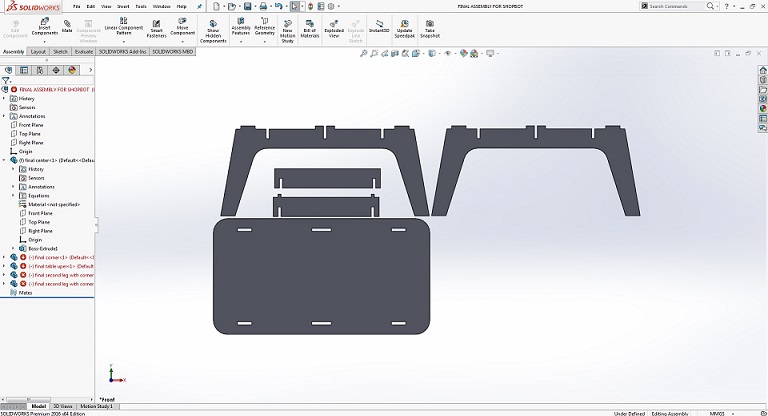
Task: Click the Zoom to Fit icon
Action: coord(363,53)
